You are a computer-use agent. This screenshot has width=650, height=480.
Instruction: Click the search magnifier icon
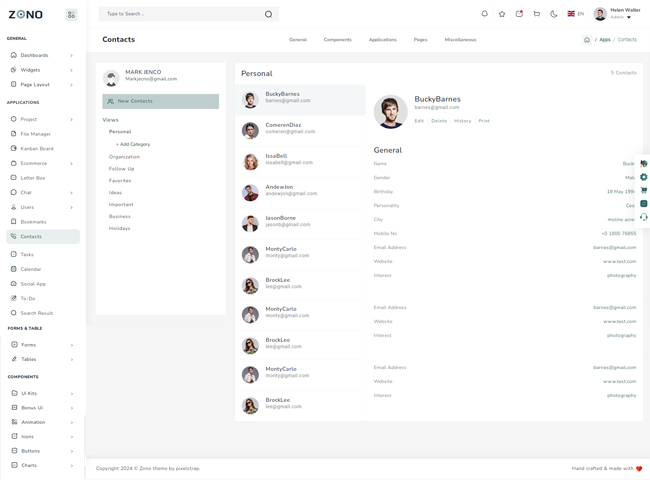click(268, 14)
